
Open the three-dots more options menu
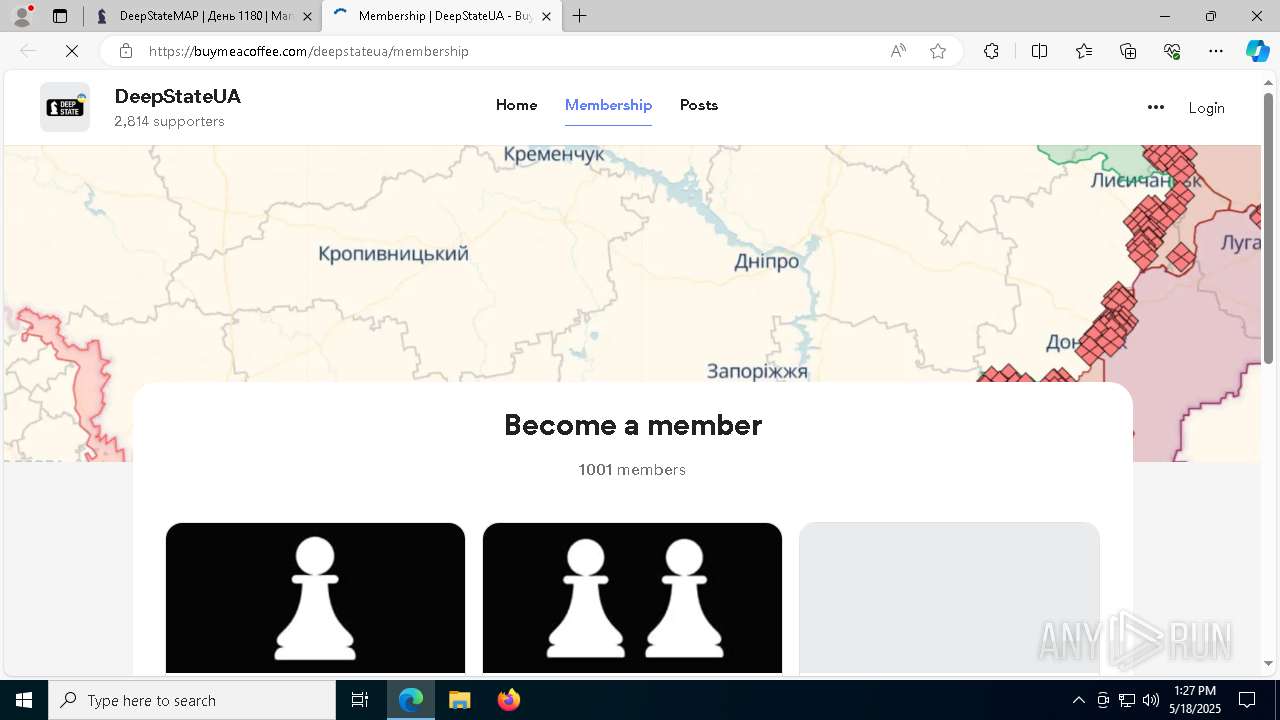tap(1156, 108)
